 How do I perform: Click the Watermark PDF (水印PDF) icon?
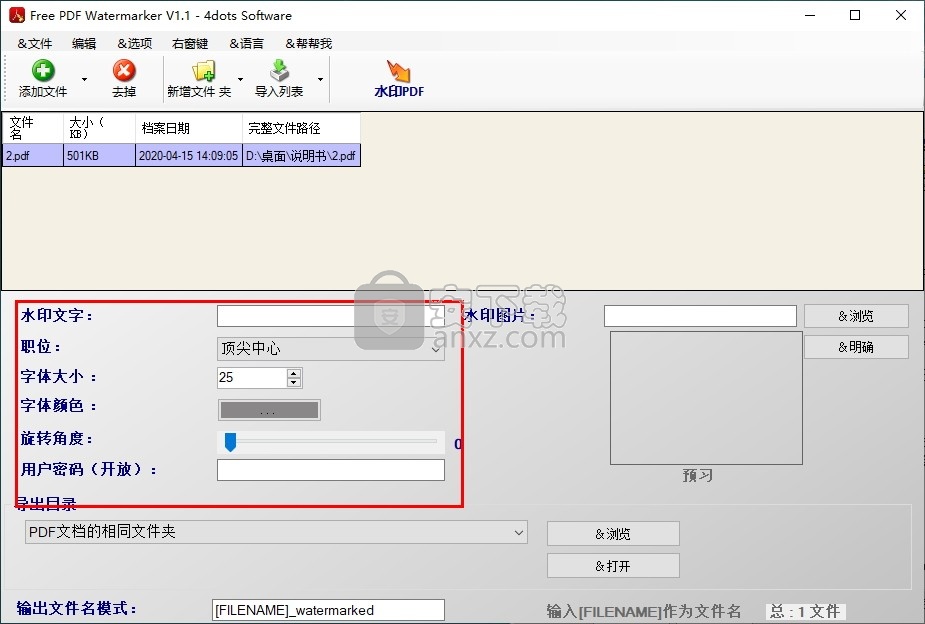[x=399, y=71]
